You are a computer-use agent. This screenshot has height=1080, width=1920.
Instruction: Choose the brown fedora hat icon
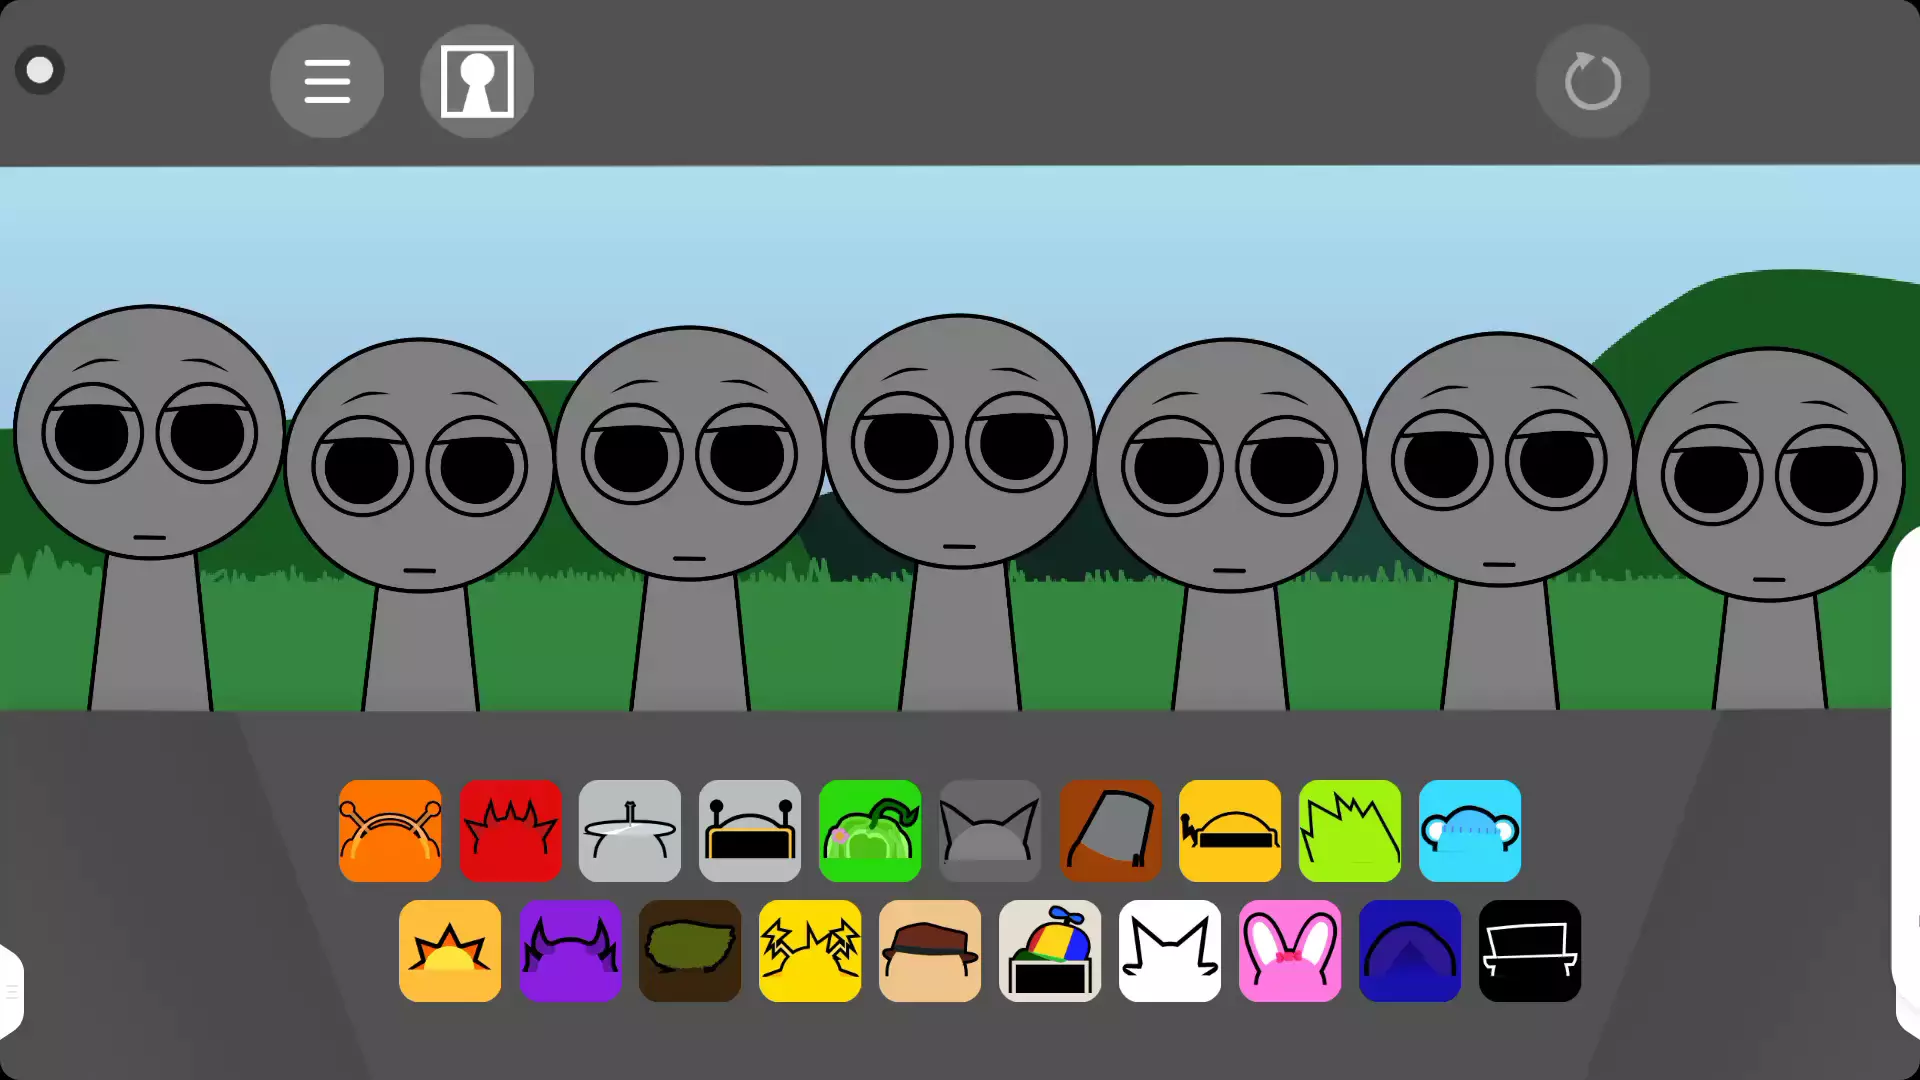930,951
